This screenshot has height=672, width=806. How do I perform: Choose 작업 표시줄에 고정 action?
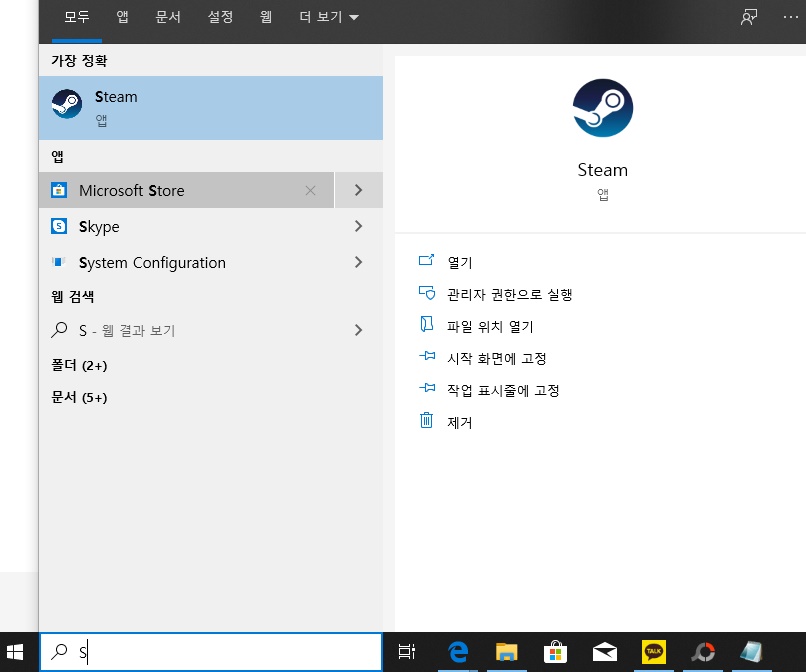pos(503,390)
